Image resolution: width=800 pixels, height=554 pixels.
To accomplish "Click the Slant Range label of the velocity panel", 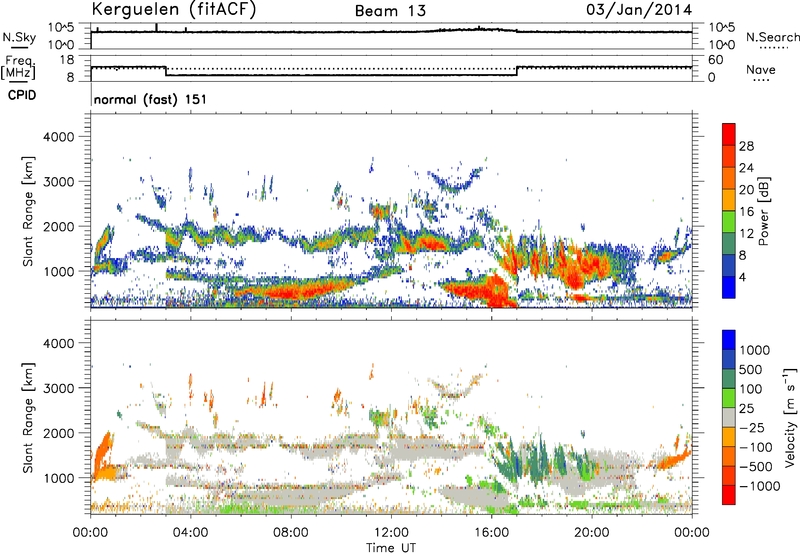I will click(x=28, y=417).
